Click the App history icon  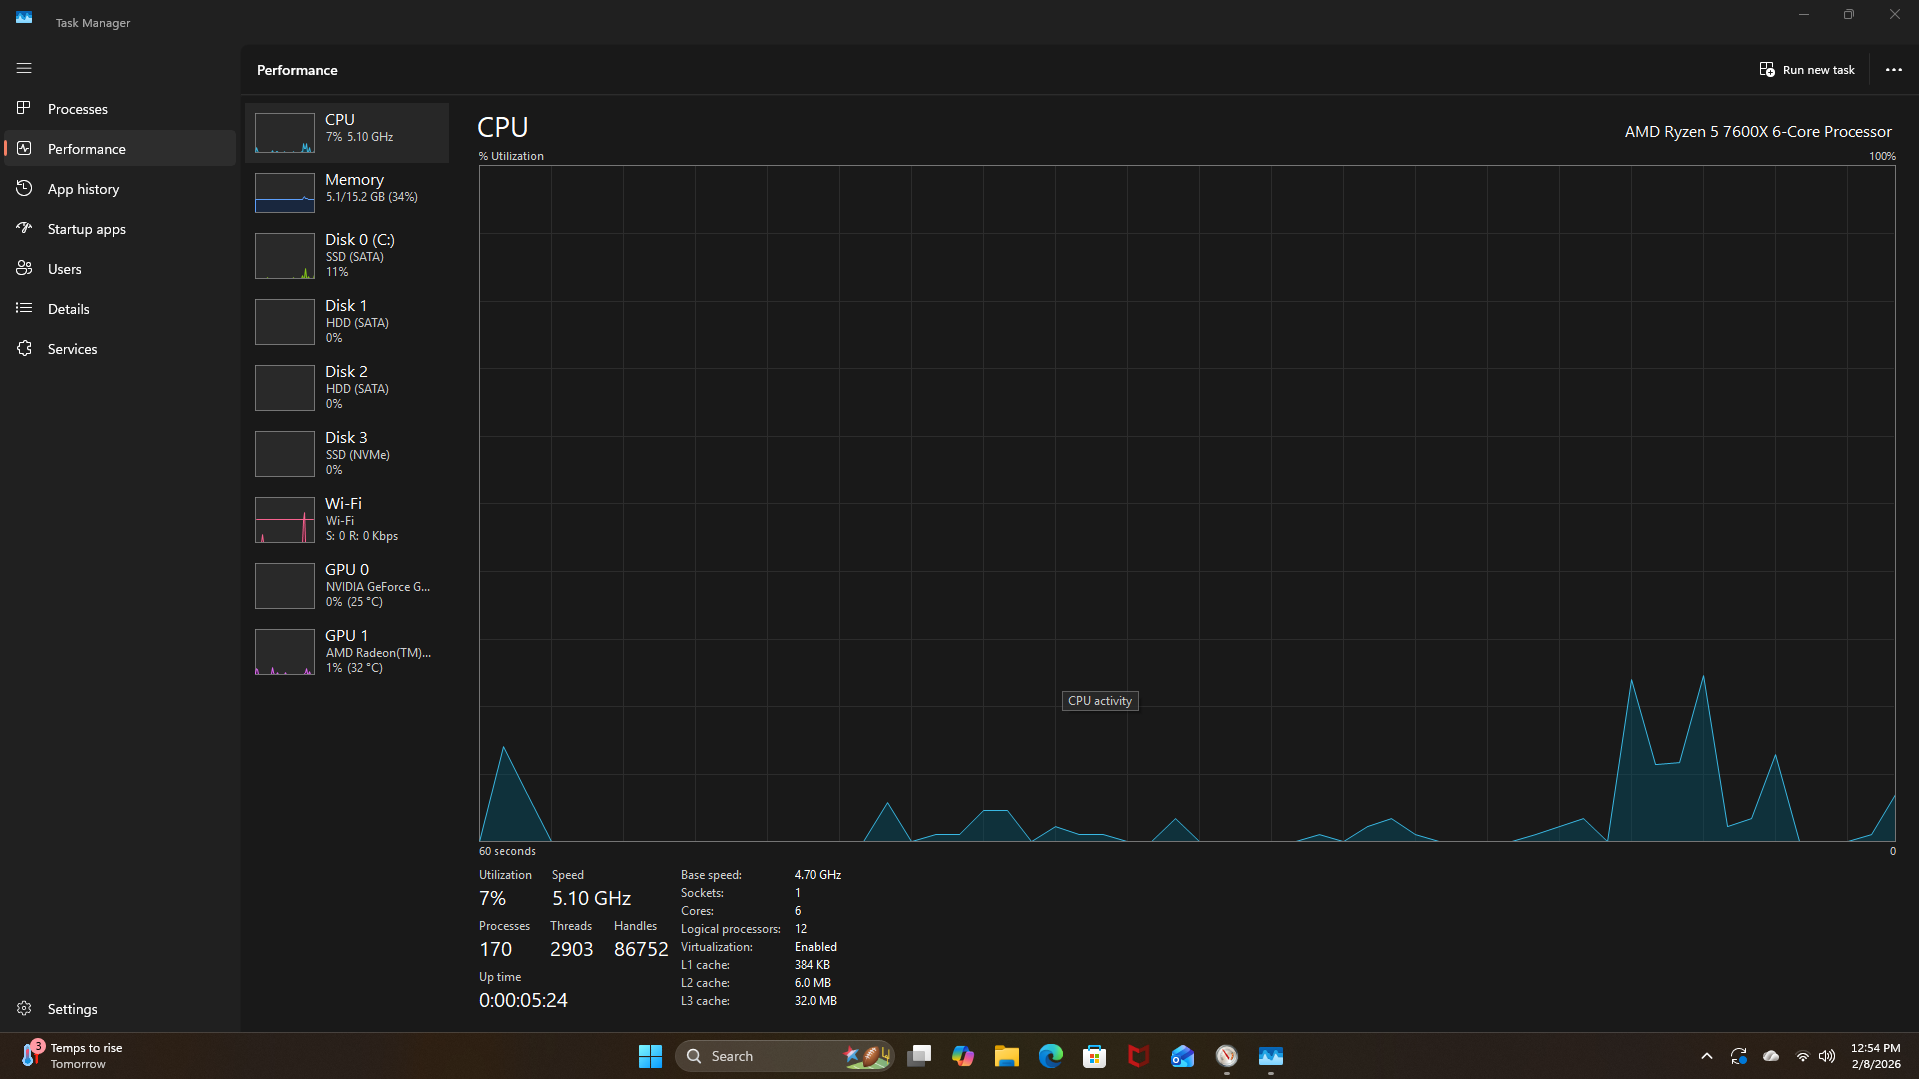(x=24, y=188)
